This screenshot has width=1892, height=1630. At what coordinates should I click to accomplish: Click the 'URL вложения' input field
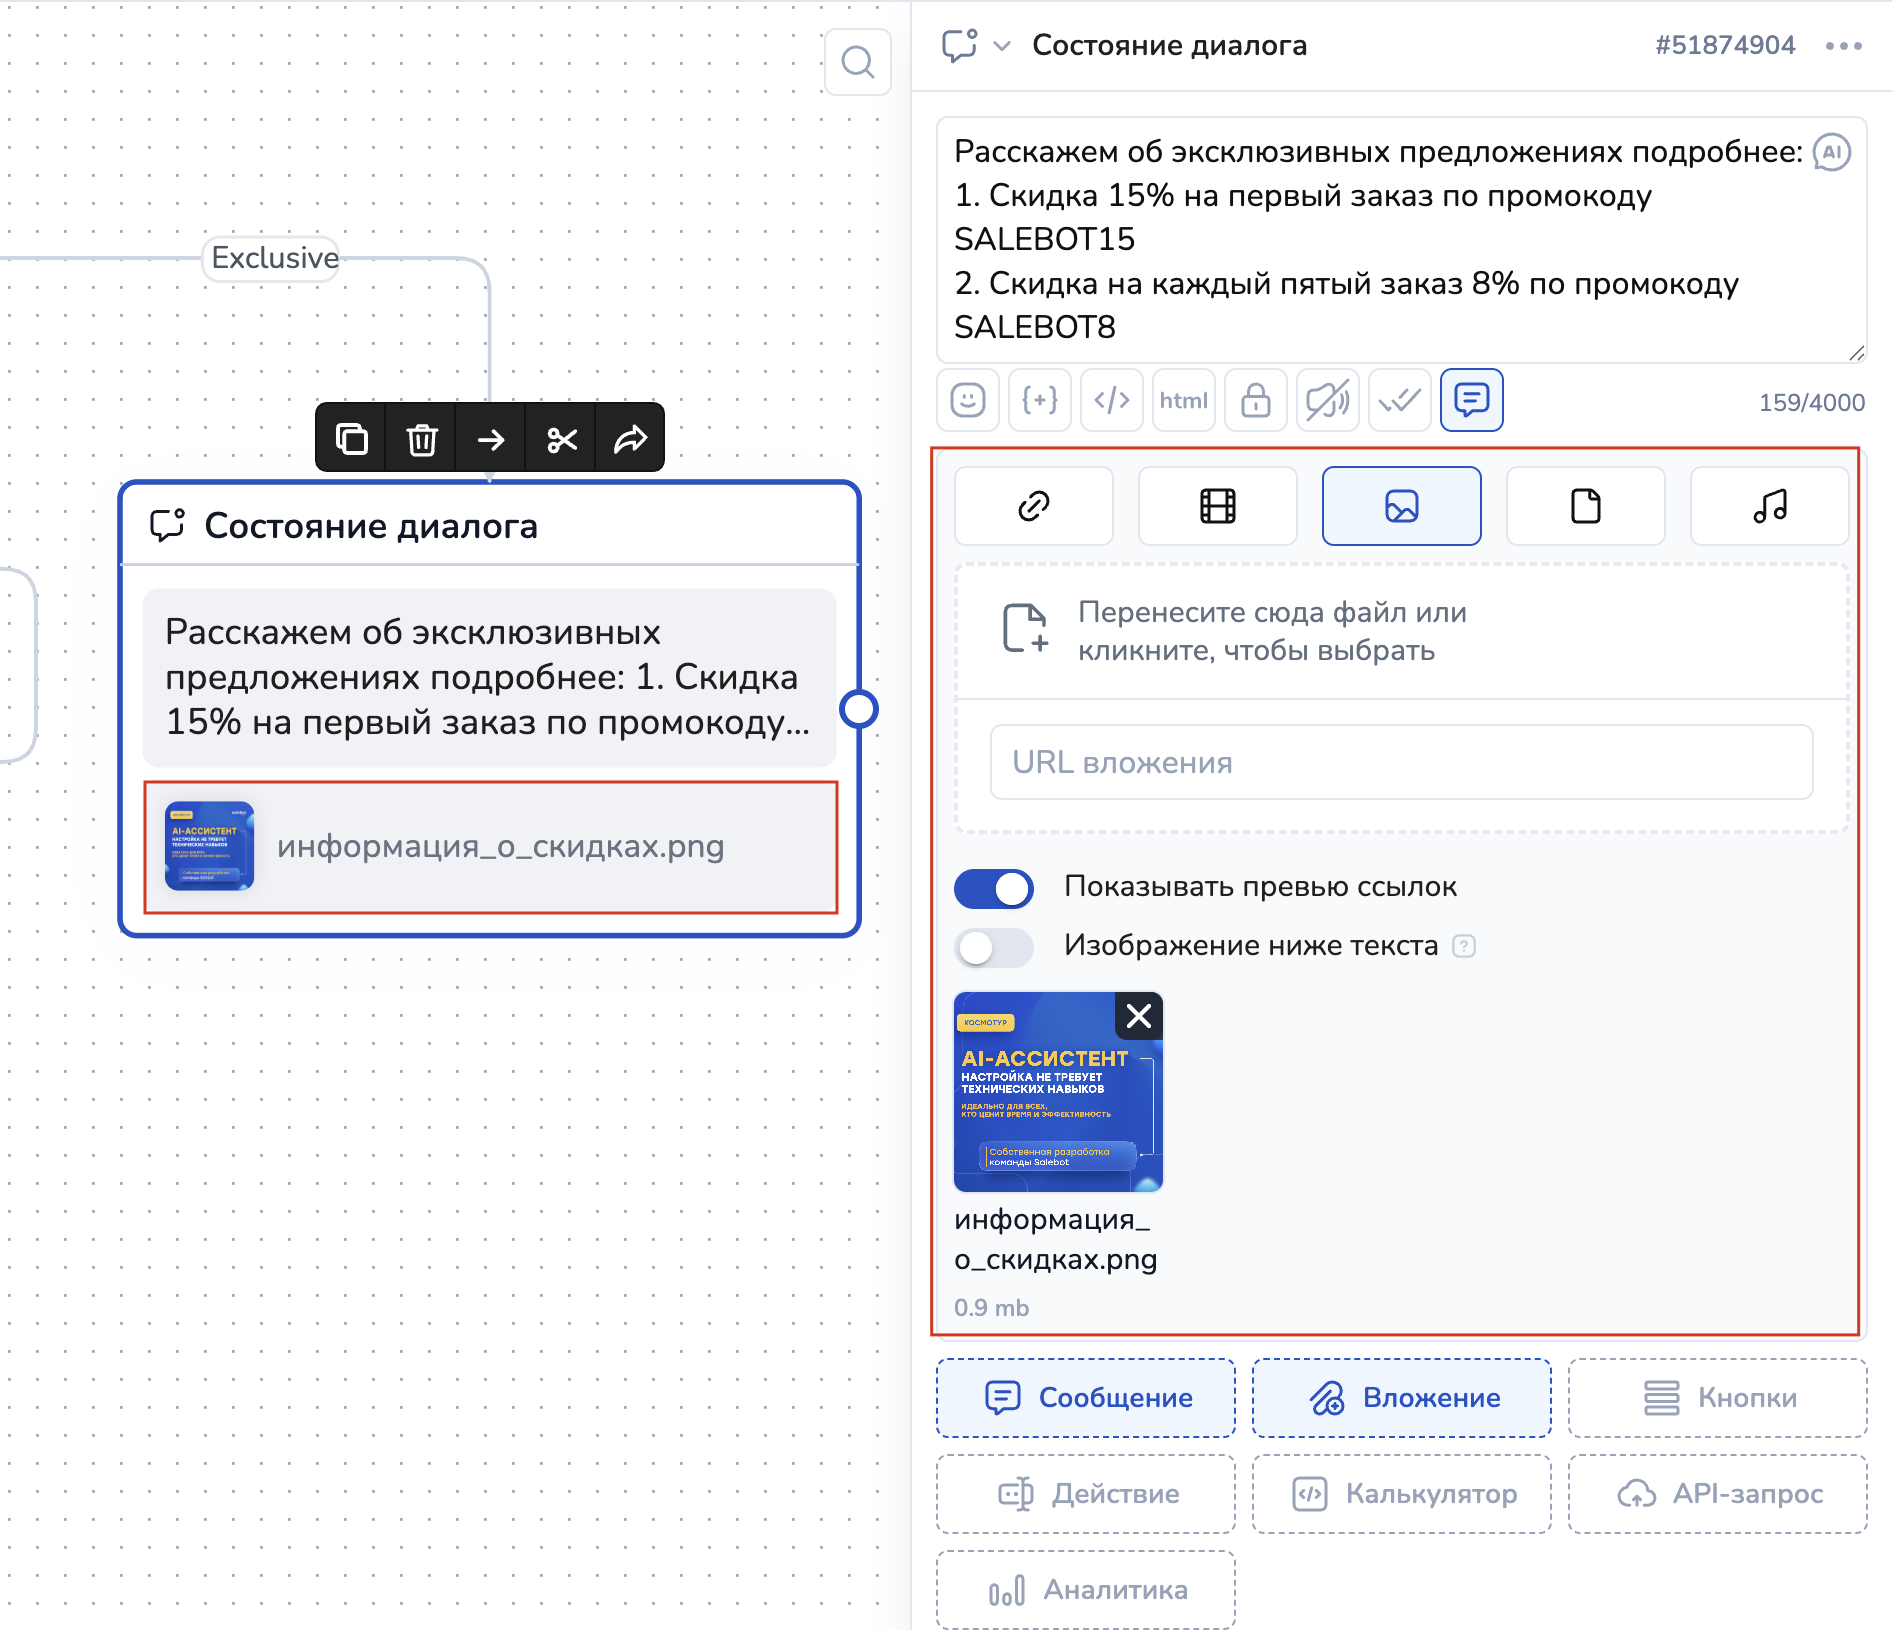(x=1401, y=762)
